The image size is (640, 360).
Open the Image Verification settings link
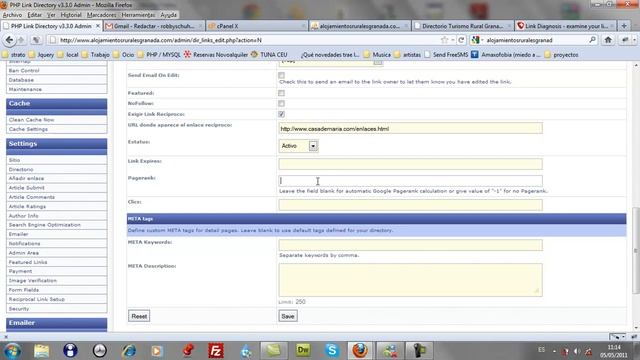tap(33, 280)
